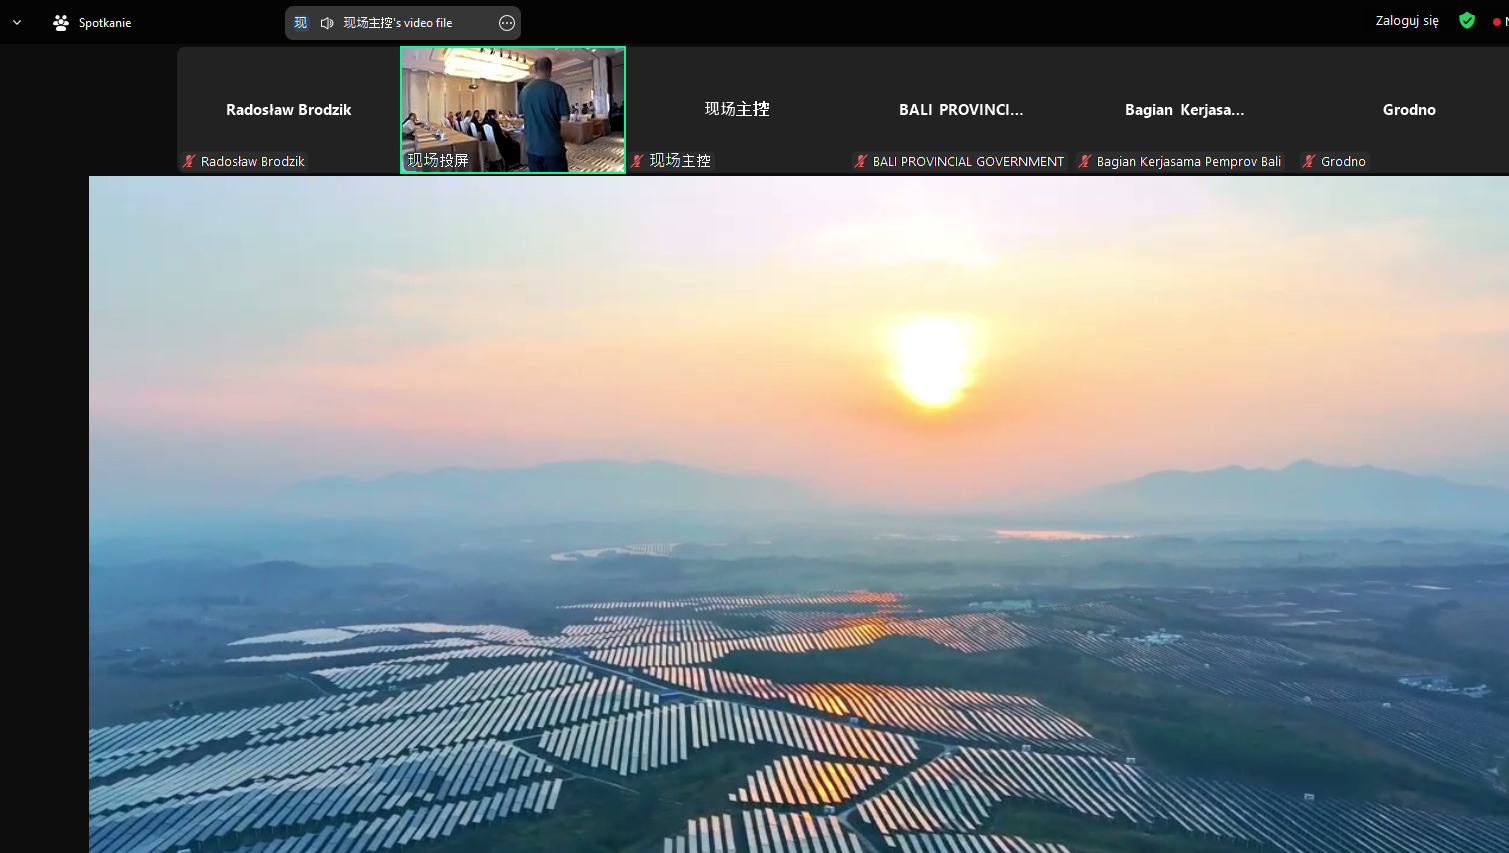
Task: Click the Grodno name label
Action: coord(1343,161)
